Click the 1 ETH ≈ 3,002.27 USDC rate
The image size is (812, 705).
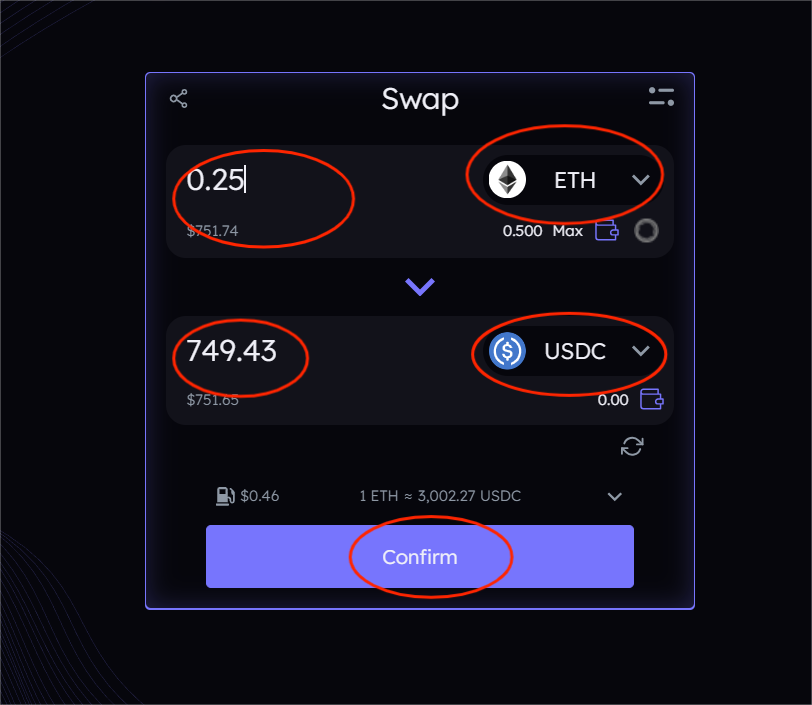pos(440,496)
